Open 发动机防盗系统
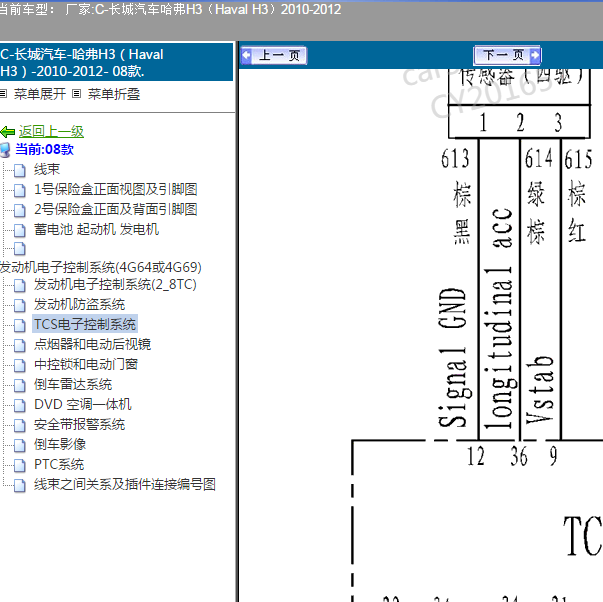This screenshot has height=602, width=603. (79, 305)
